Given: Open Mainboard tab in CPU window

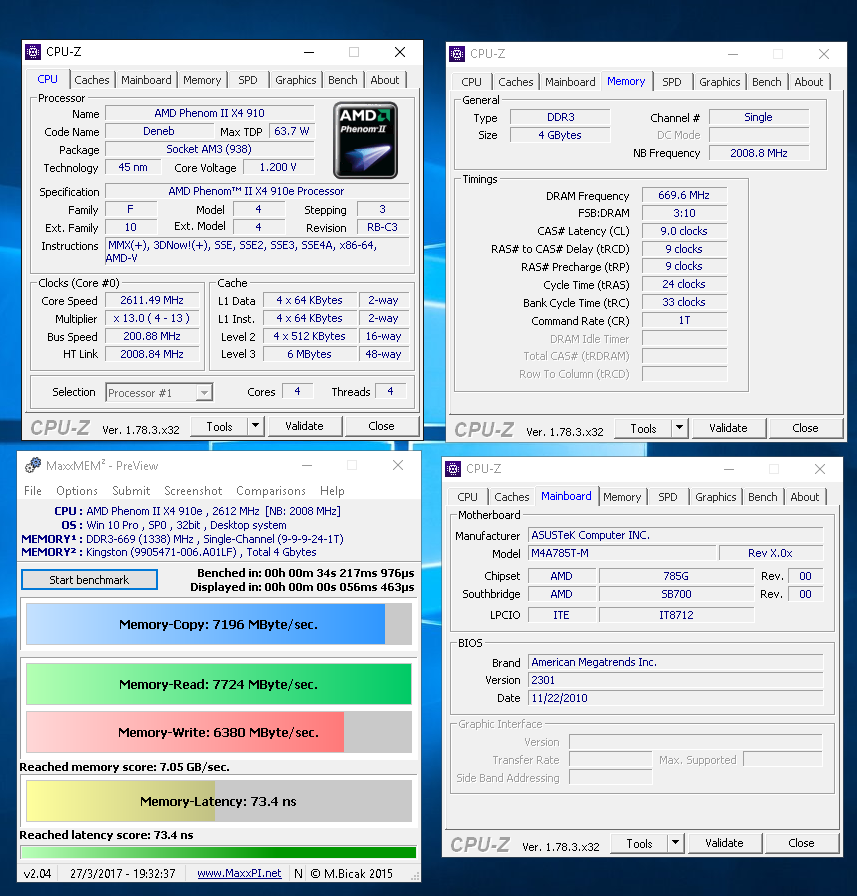Looking at the screenshot, I should pyautogui.click(x=146, y=80).
